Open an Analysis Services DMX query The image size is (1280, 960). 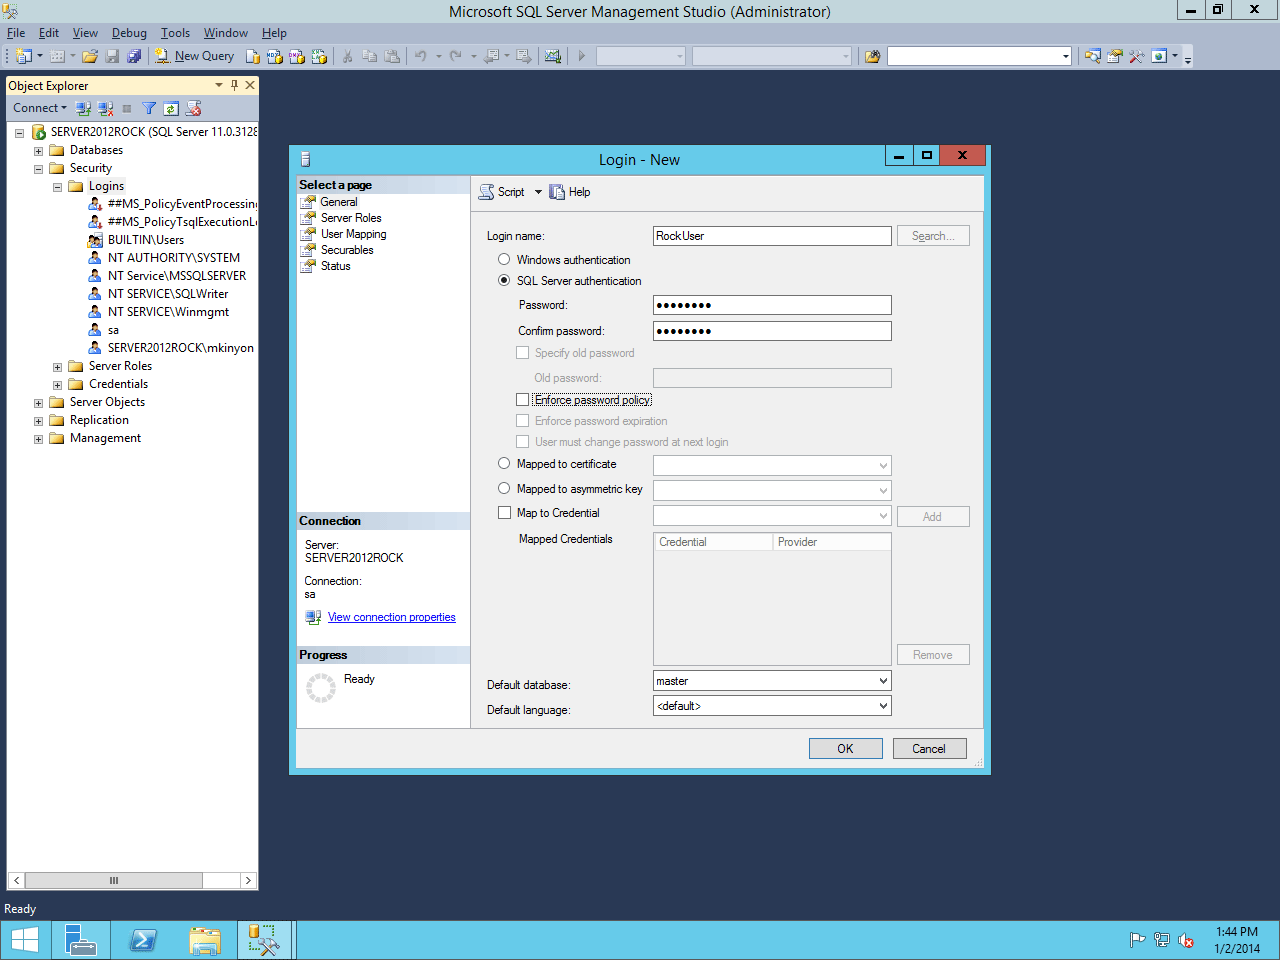coord(297,56)
